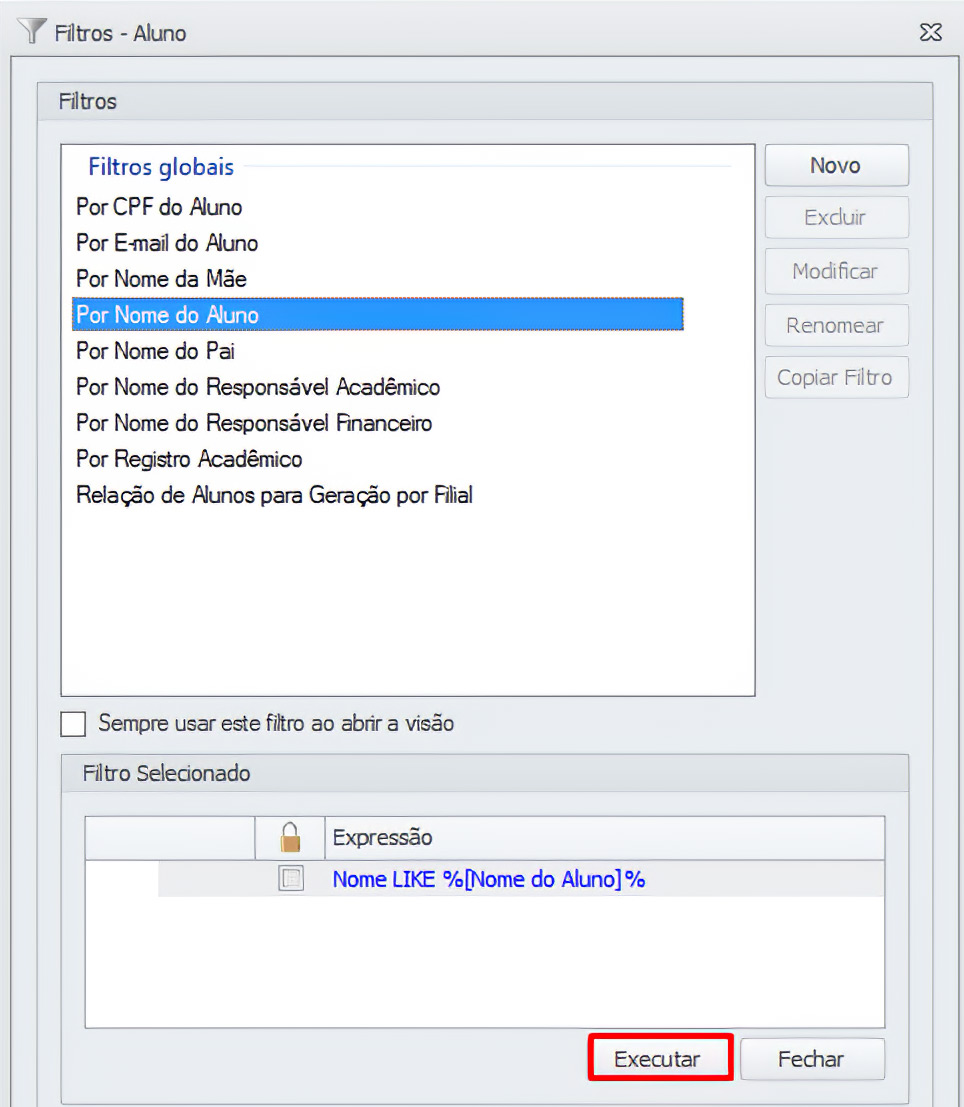964x1107 pixels.
Task: Click the Modificar button
Action: point(835,271)
